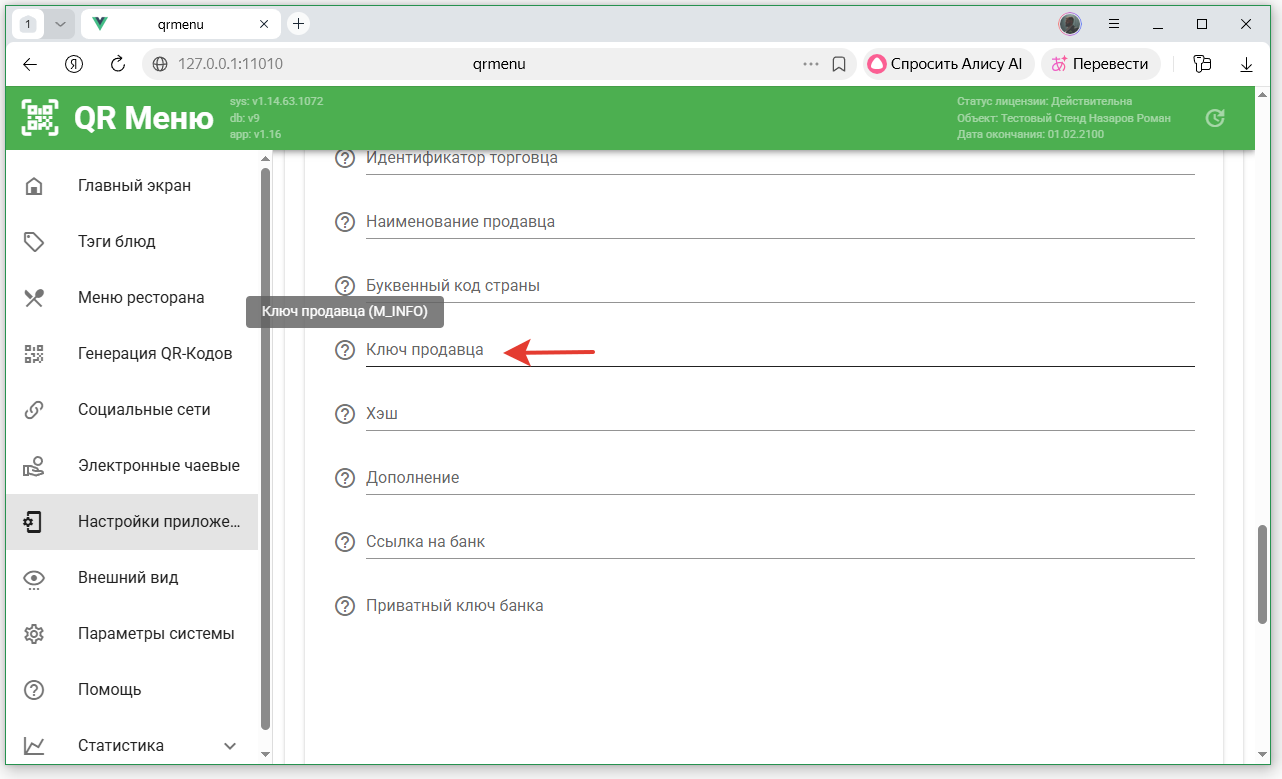Click into the Ключ продавца input field
This screenshot has width=1282, height=779.
click(x=780, y=351)
